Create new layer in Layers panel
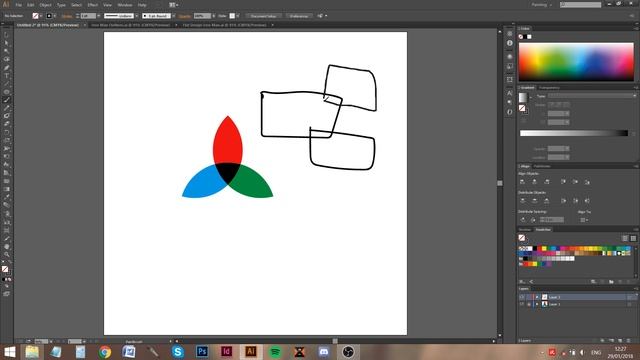 coord(620,340)
